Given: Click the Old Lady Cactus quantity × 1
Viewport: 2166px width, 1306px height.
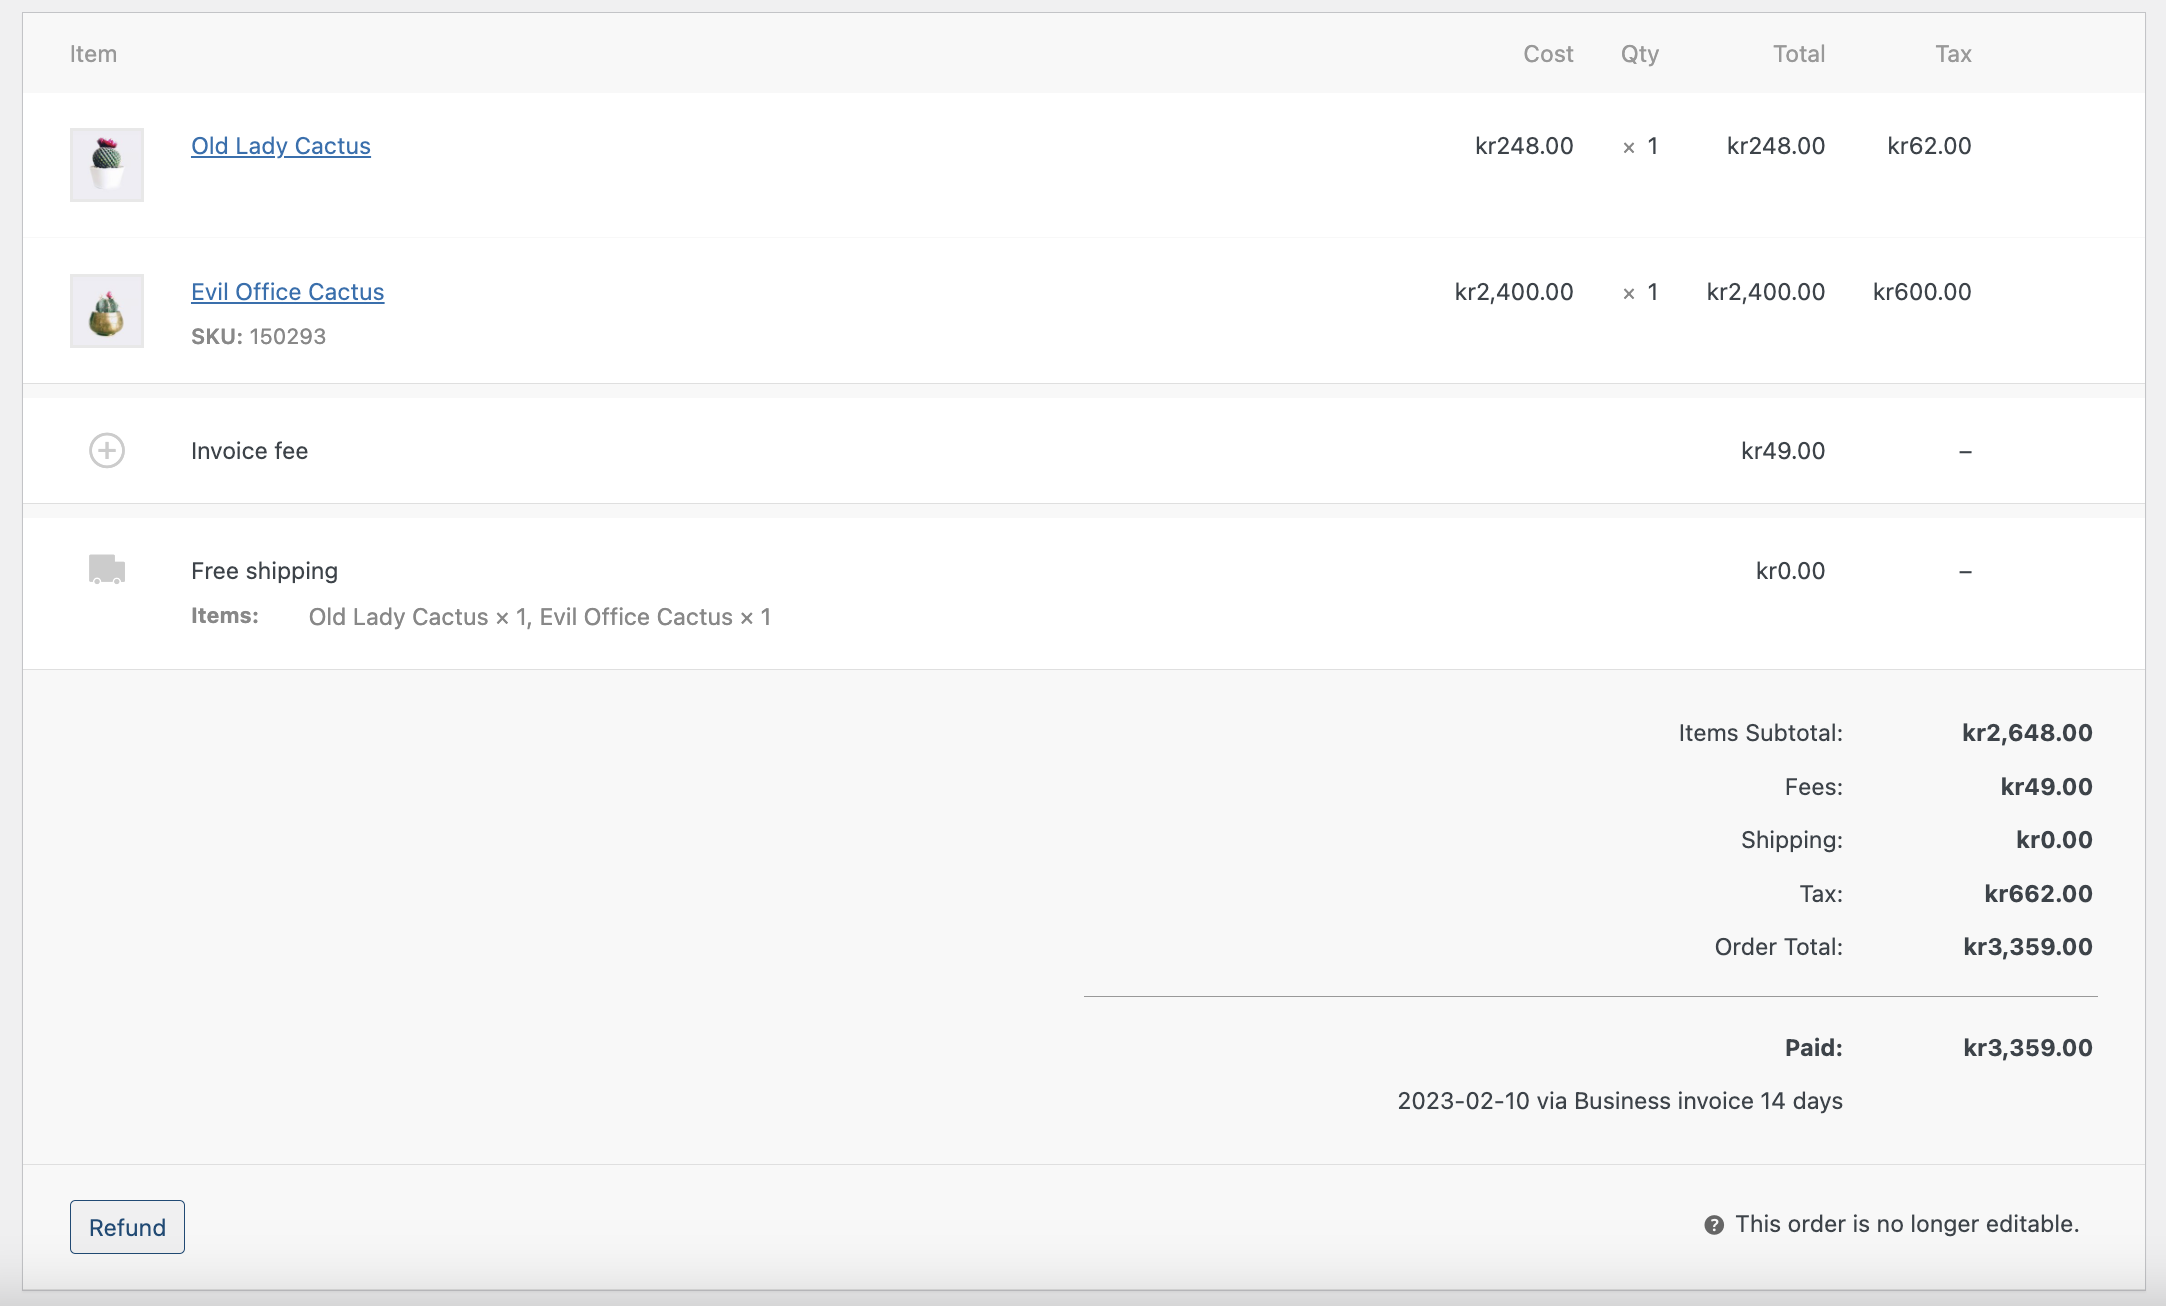Looking at the screenshot, I should [x=1640, y=146].
